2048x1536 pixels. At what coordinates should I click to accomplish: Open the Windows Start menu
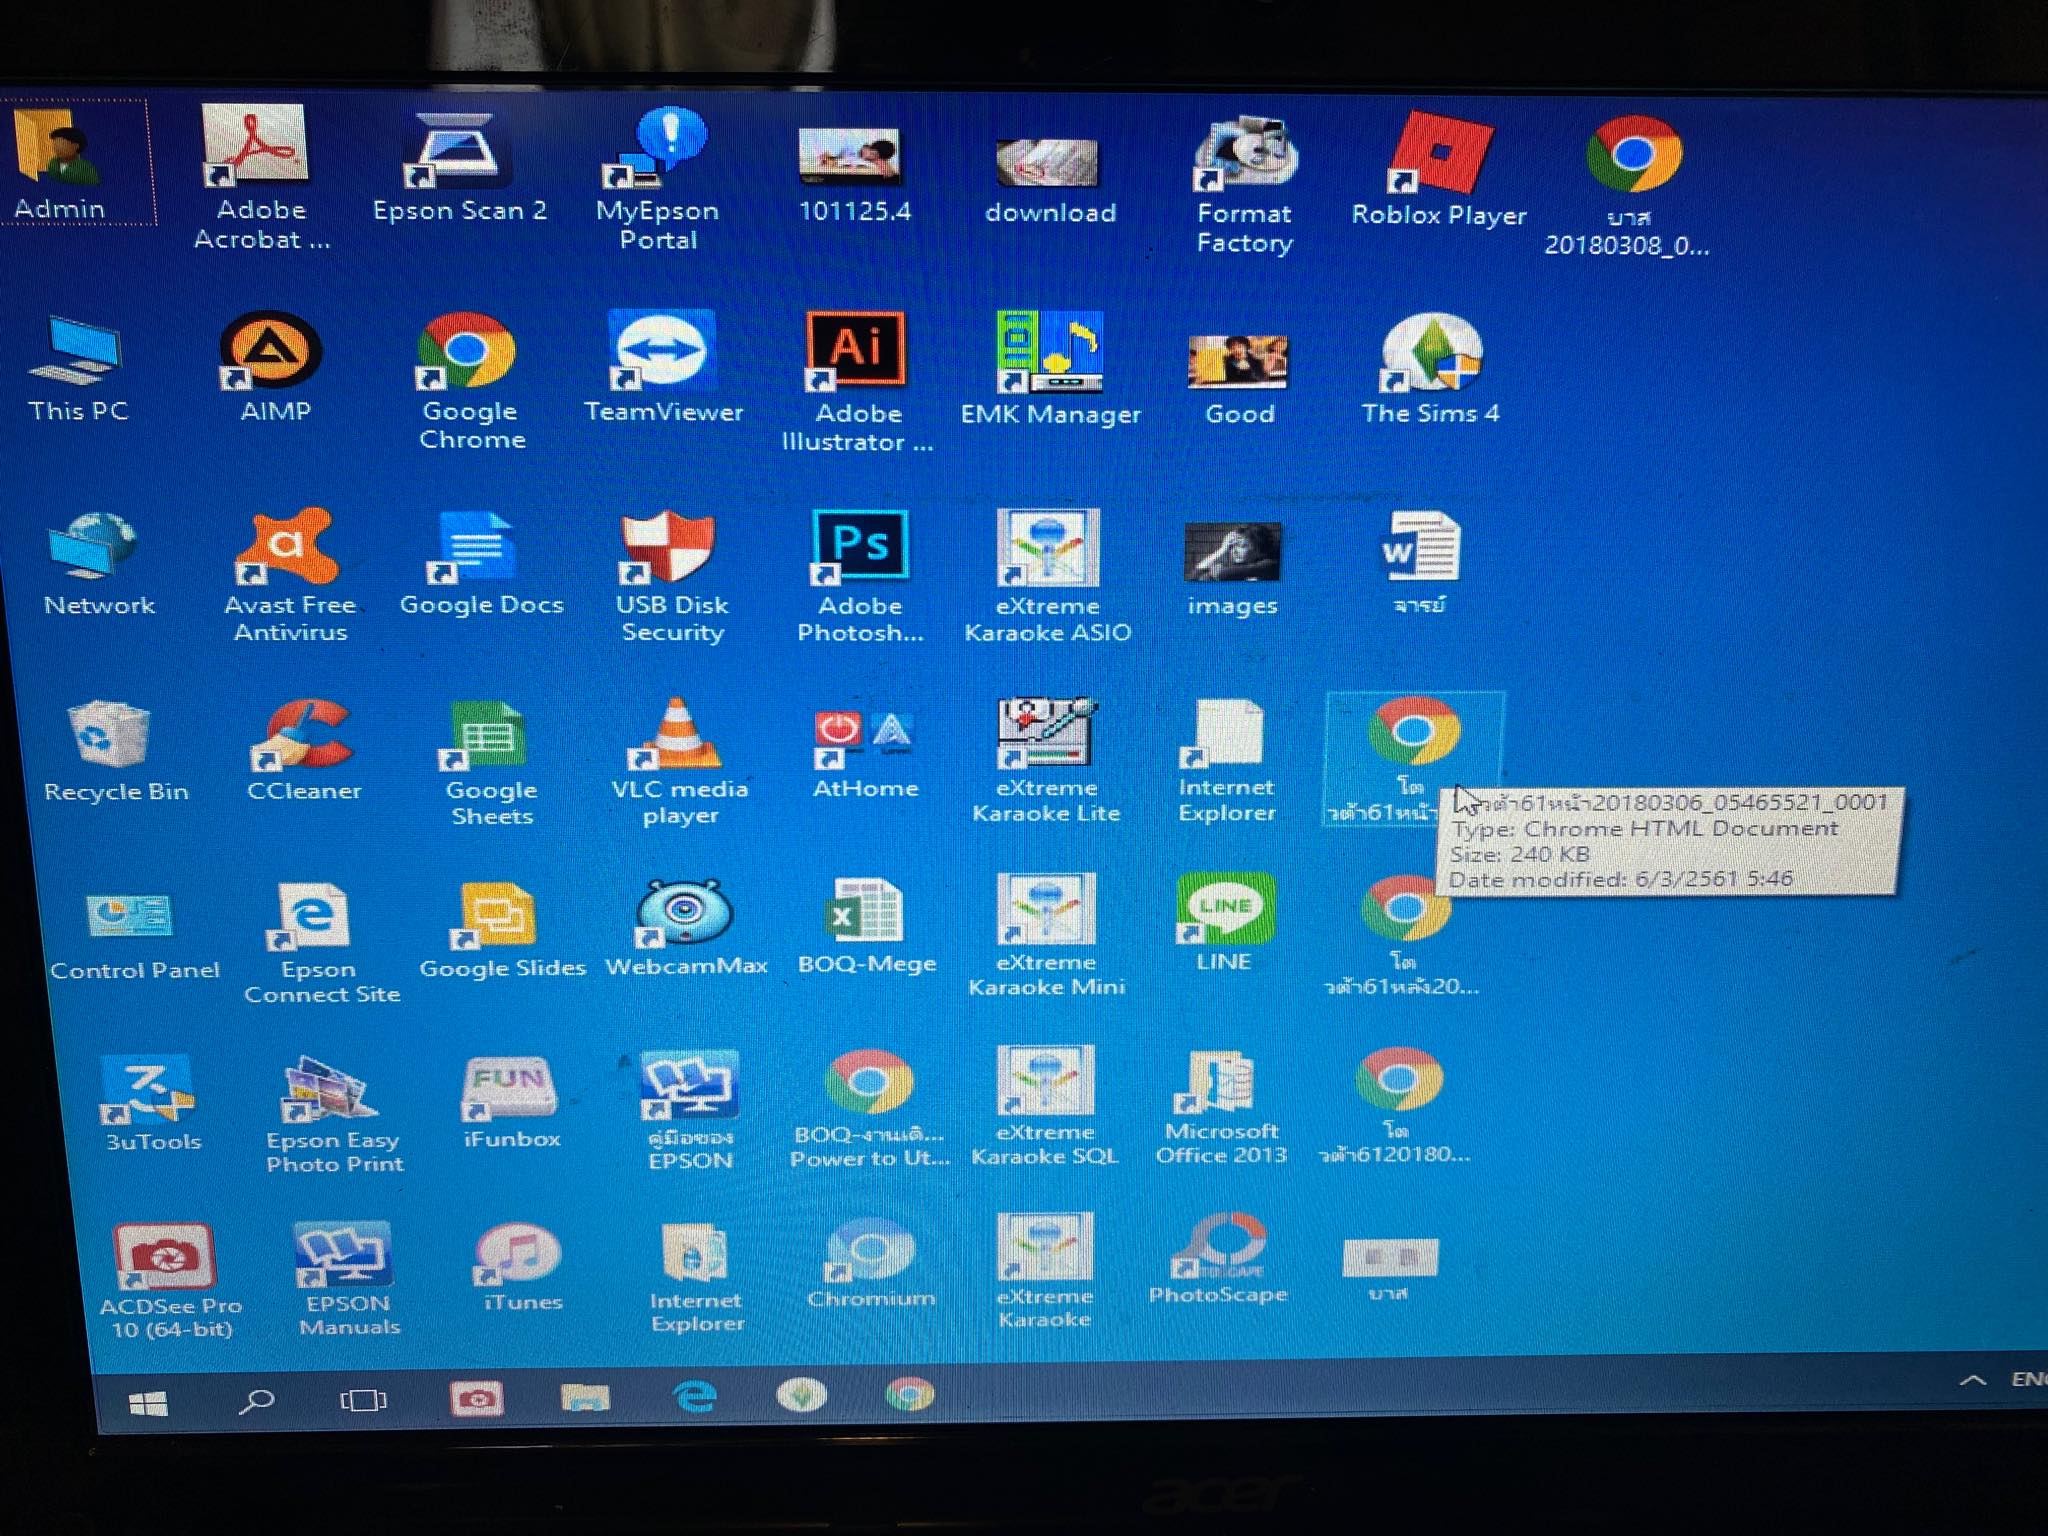[x=148, y=1404]
